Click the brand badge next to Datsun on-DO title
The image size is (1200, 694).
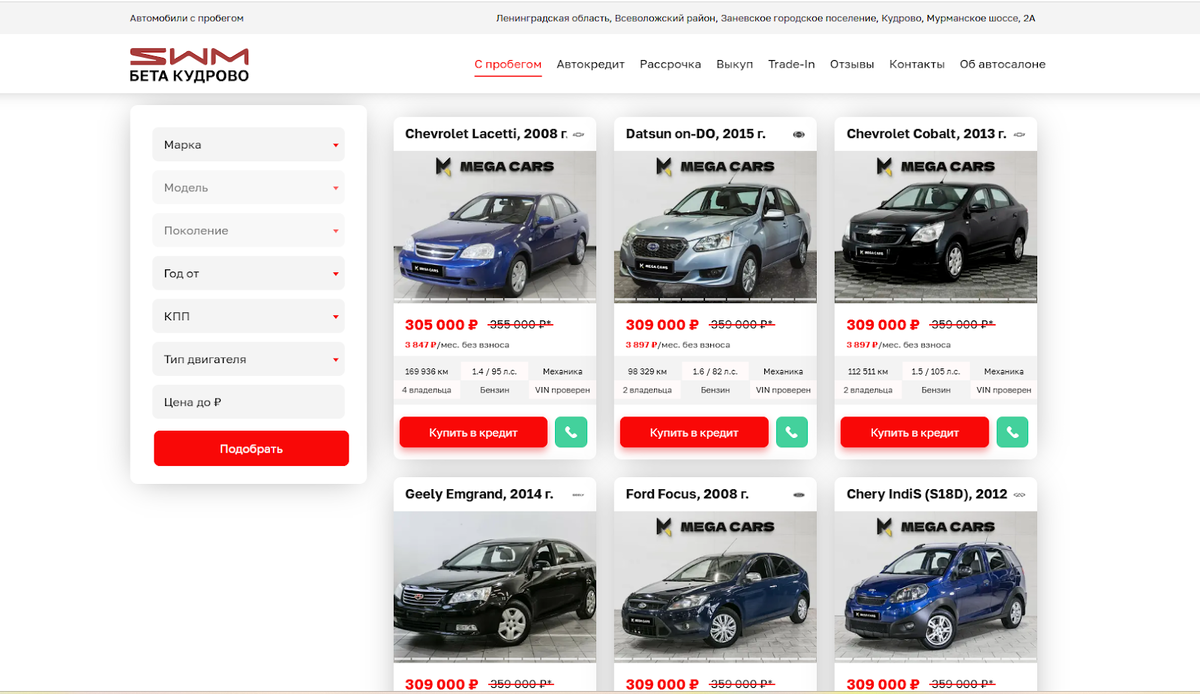click(799, 134)
